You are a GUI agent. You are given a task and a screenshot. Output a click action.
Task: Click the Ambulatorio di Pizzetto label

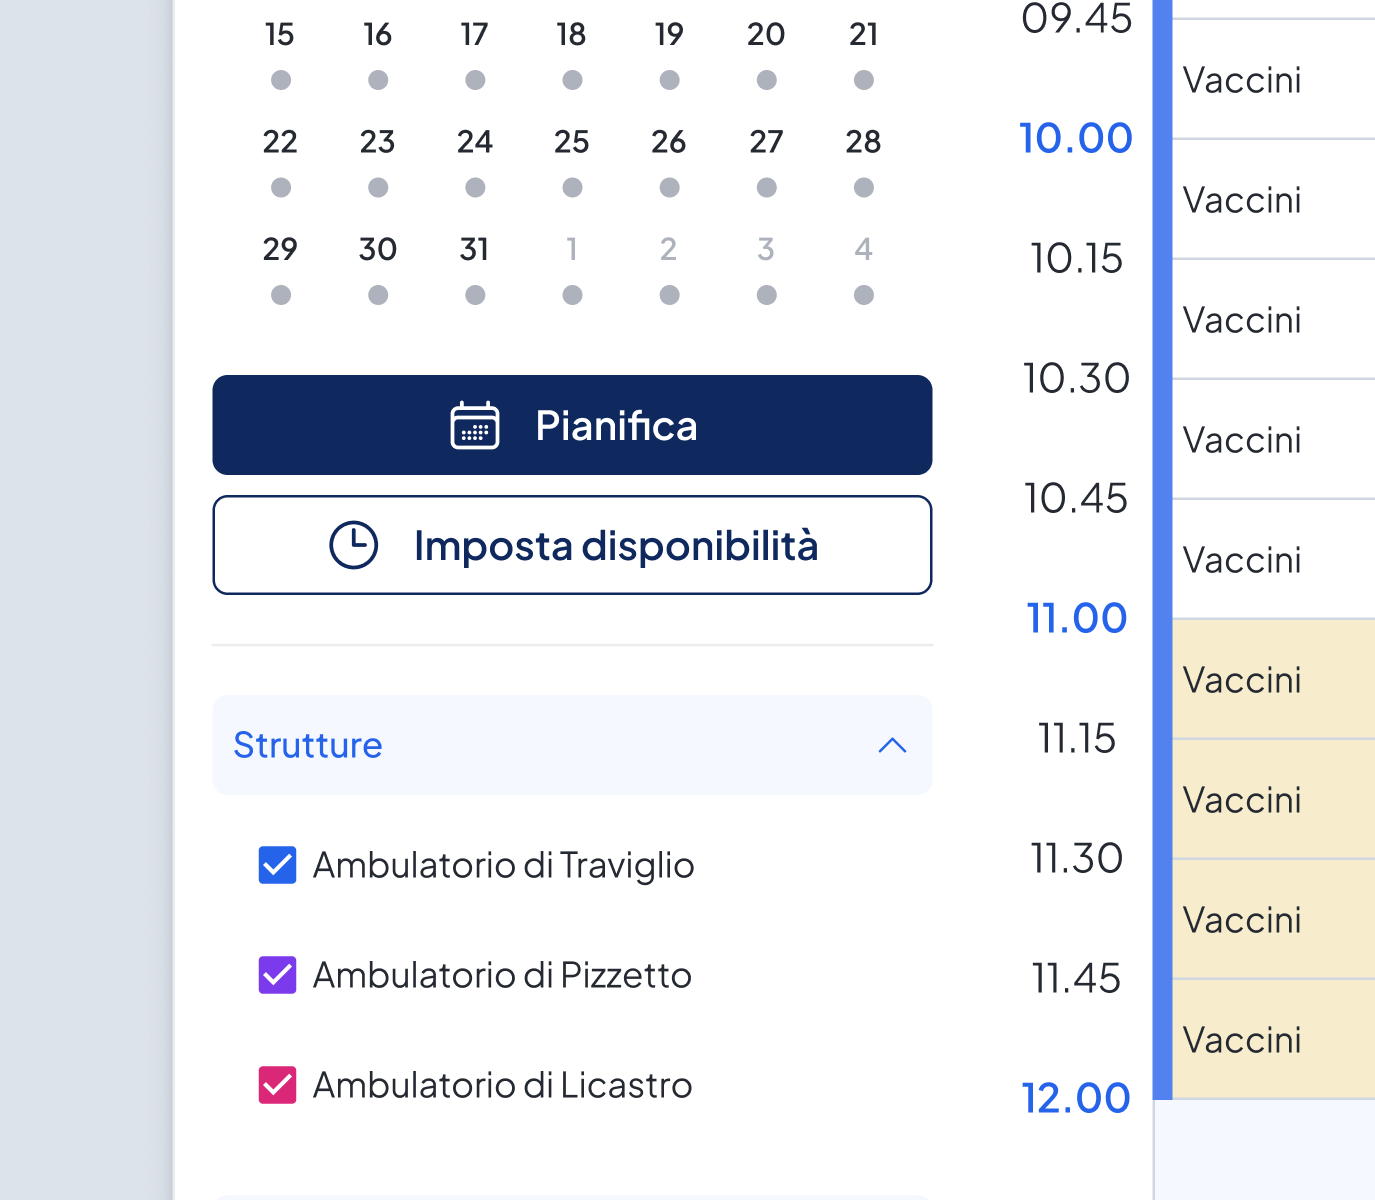coord(502,976)
